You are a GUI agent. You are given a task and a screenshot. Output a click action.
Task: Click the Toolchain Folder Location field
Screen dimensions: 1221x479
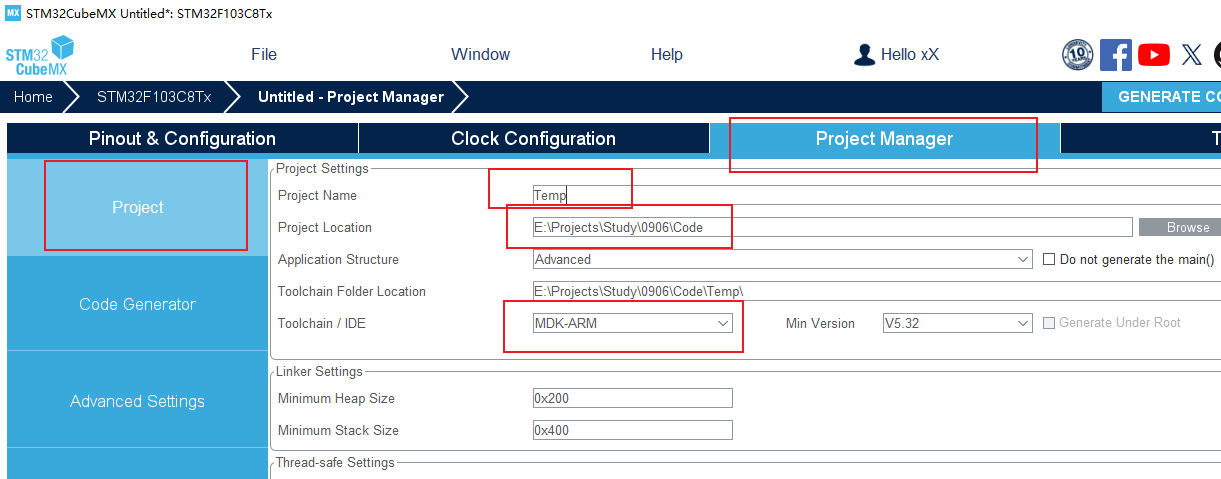coord(877,292)
